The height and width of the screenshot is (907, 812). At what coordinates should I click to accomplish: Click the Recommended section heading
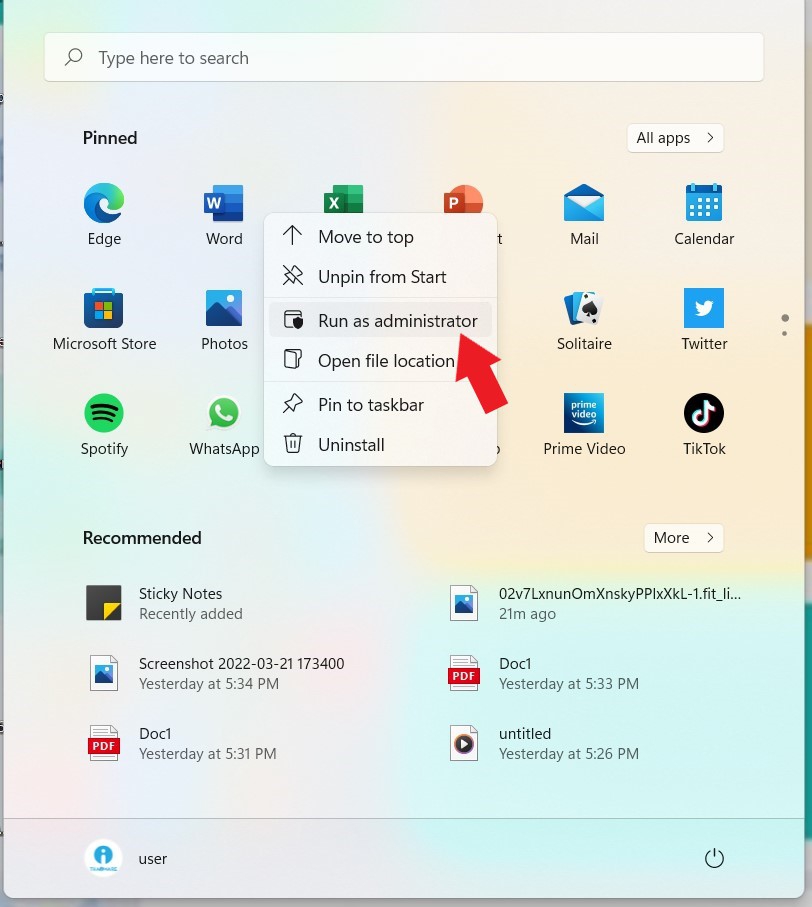point(142,538)
